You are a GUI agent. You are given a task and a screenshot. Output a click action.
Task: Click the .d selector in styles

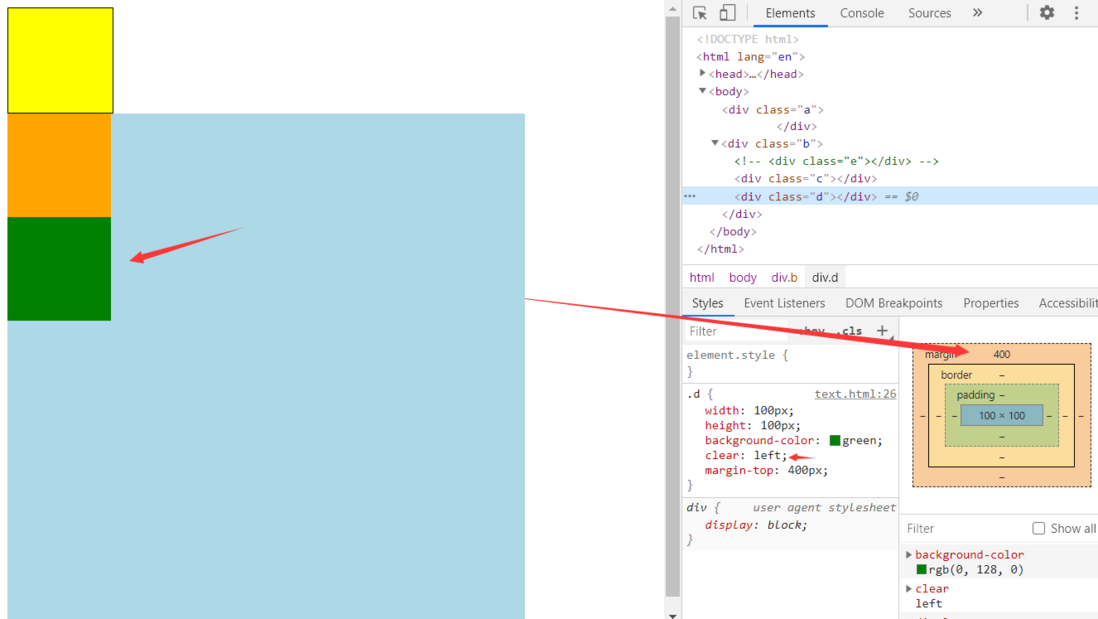click(x=693, y=394)
